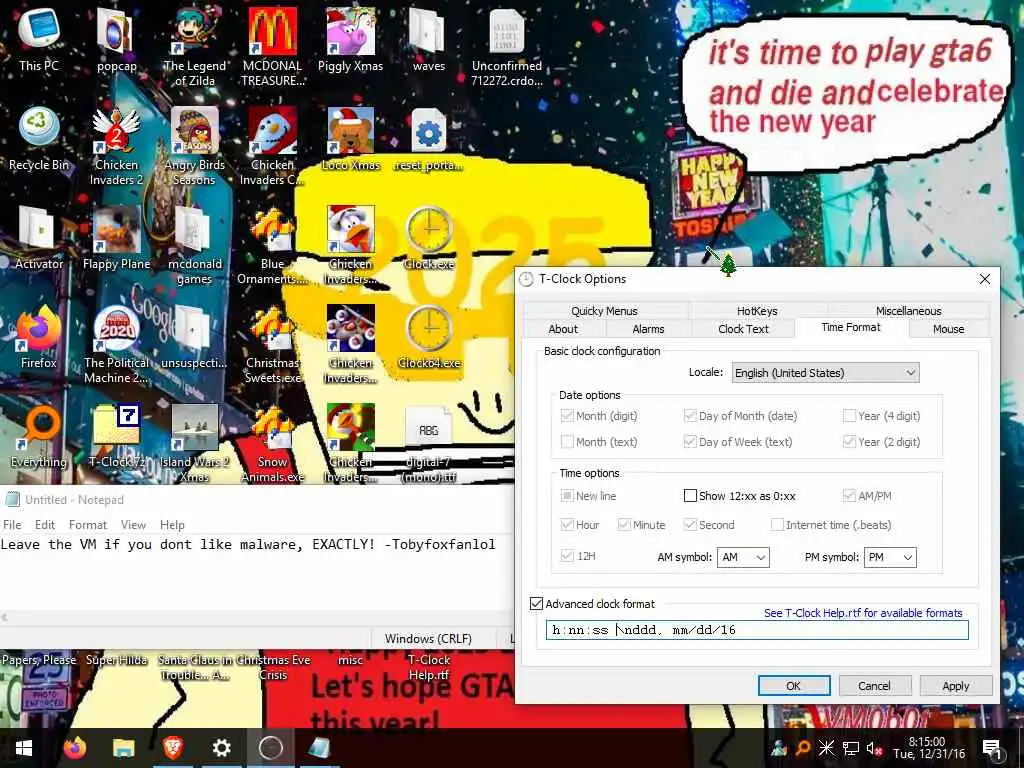Expand the PM symbol combo box

(x=890, y=557)
